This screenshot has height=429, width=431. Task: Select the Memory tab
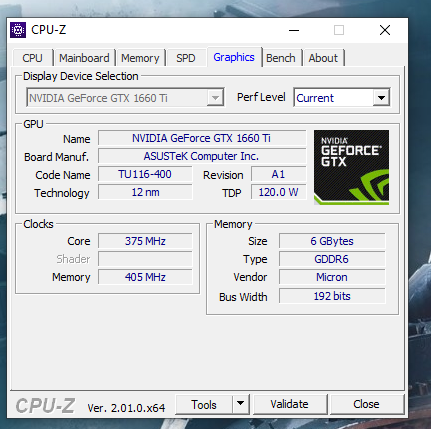click(140, 58)
